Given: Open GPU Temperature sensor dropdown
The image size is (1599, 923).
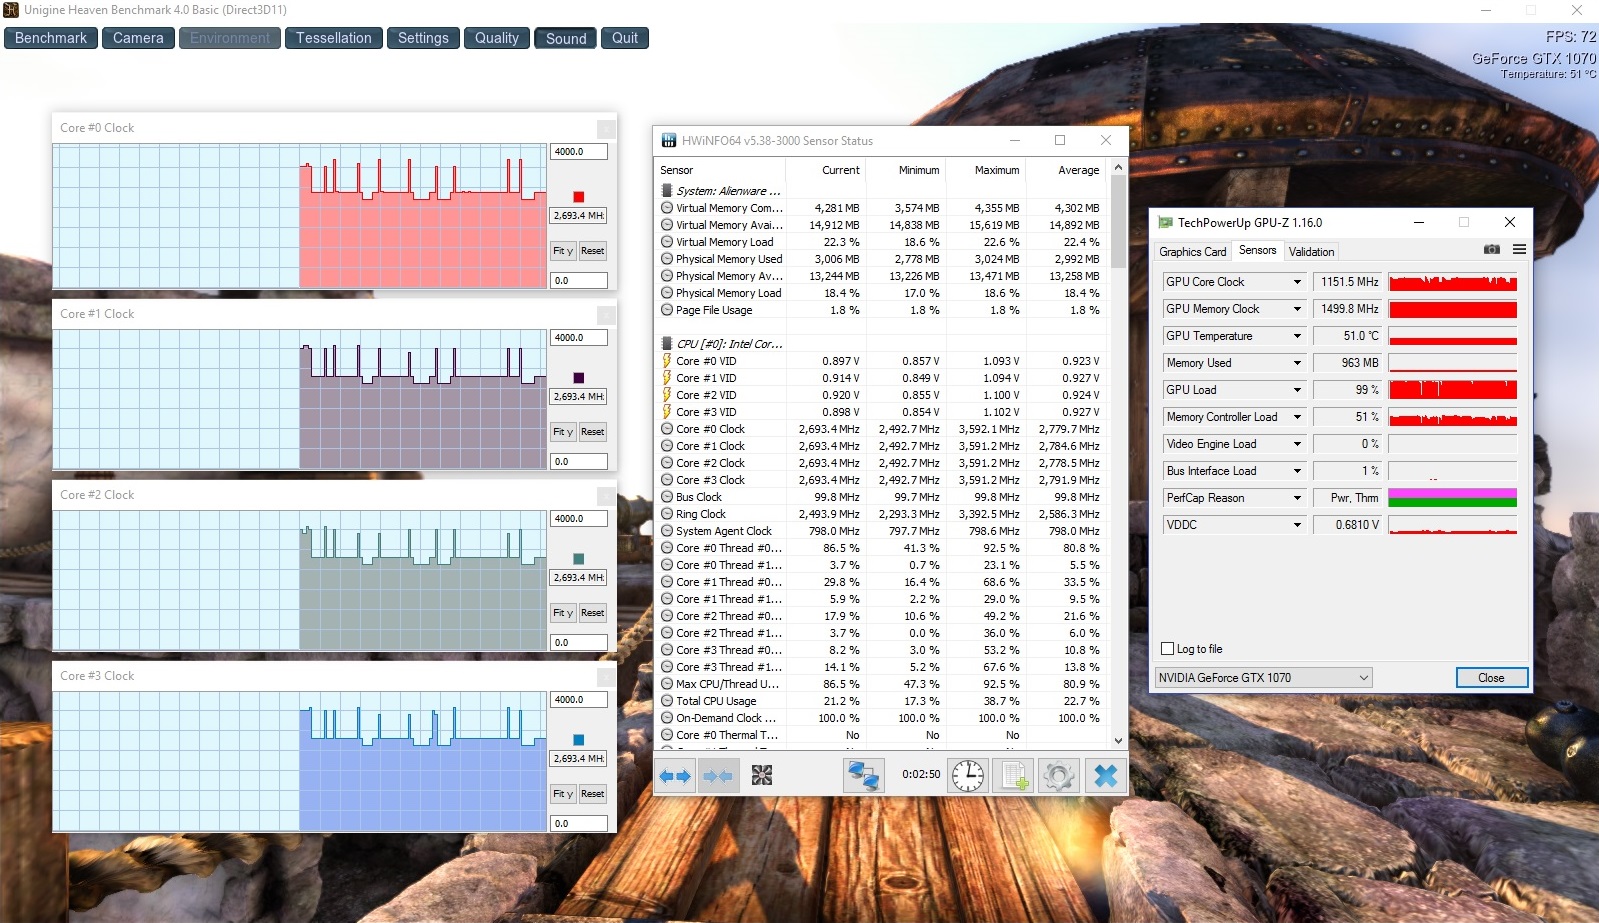Looking at the screenshot, I should [x=1297, y=336].
